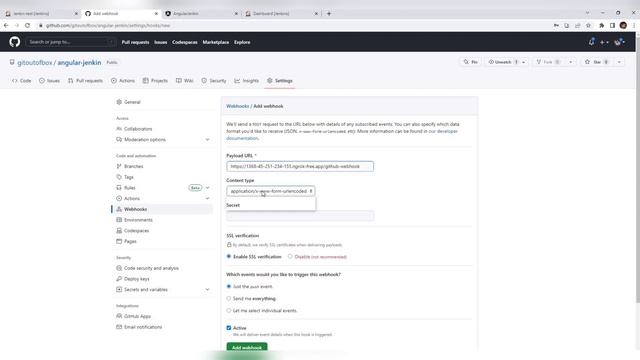This screenshot has height=360, width=640.
Task: Star the repository
Action: click(597, 62)
